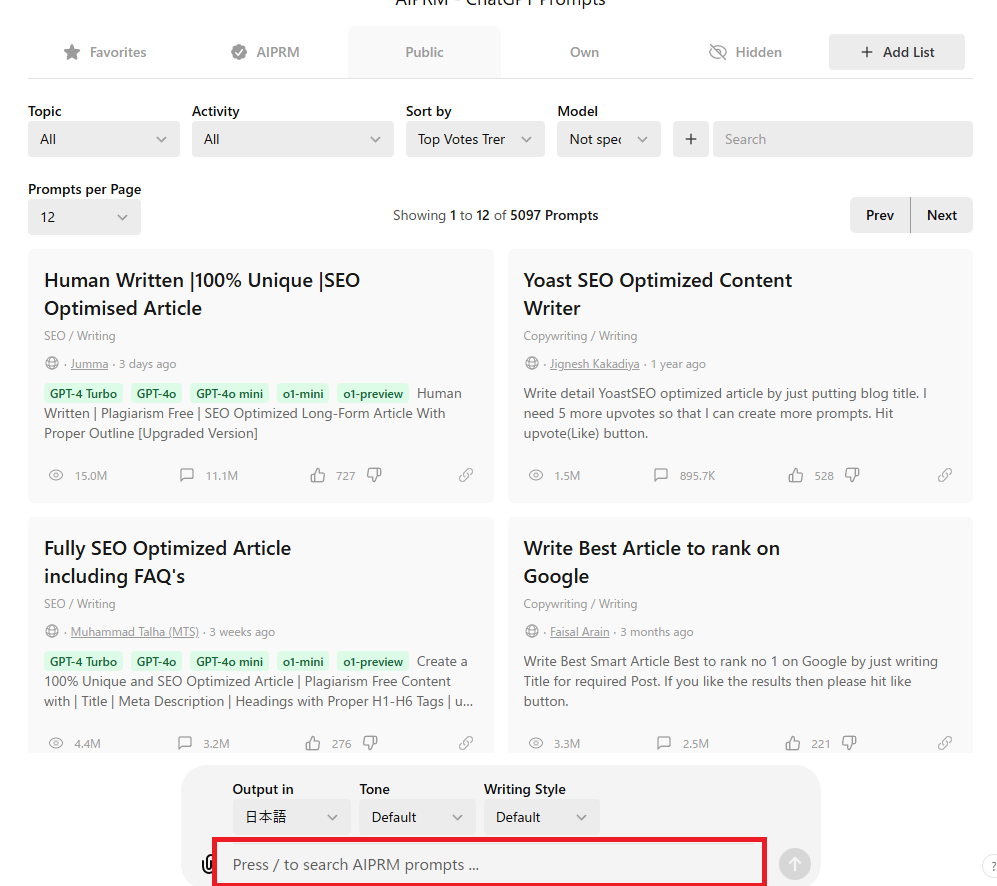Go to Next page of prompts

coord(942,215)
